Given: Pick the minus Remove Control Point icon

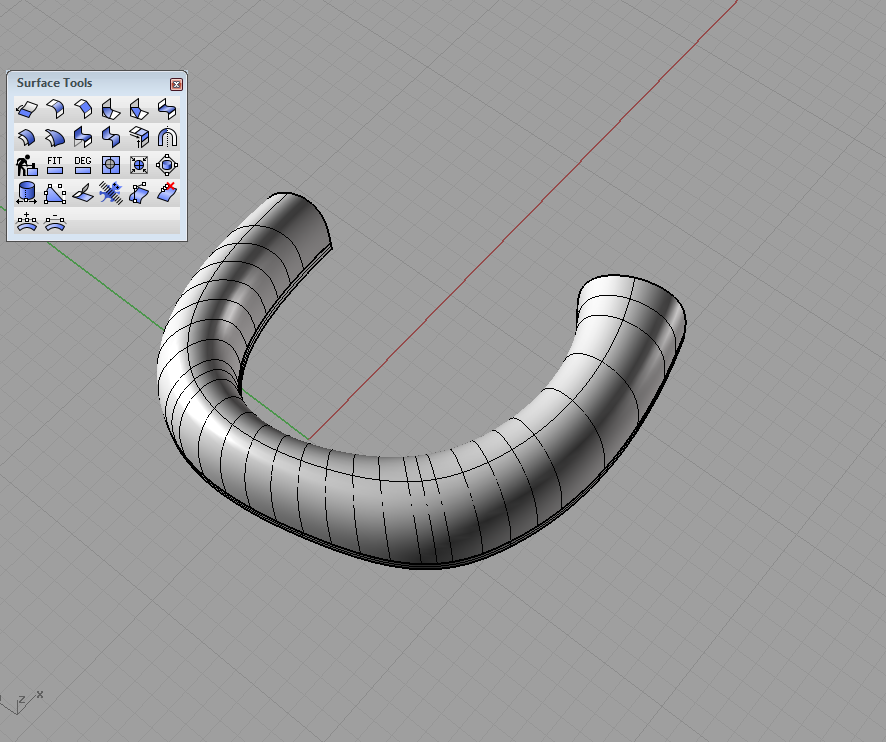Looking at the screenshot, I should point(55,222).
